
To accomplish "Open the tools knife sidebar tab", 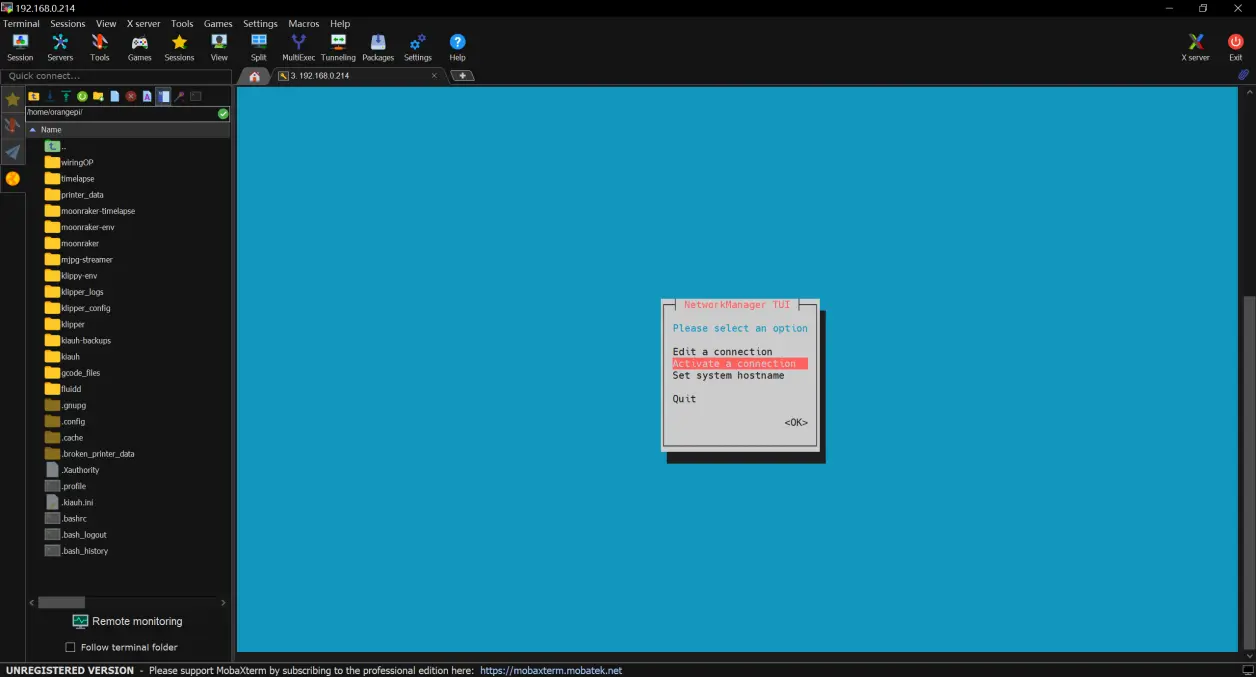I will 12,126.
